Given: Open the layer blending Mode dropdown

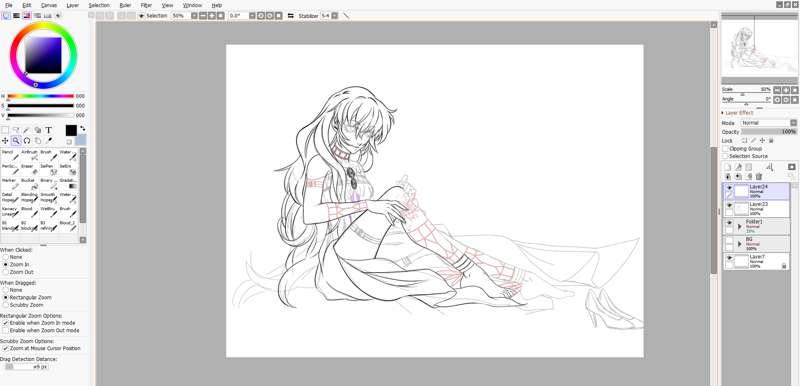Looking at the screenshot, I should 768,123.
